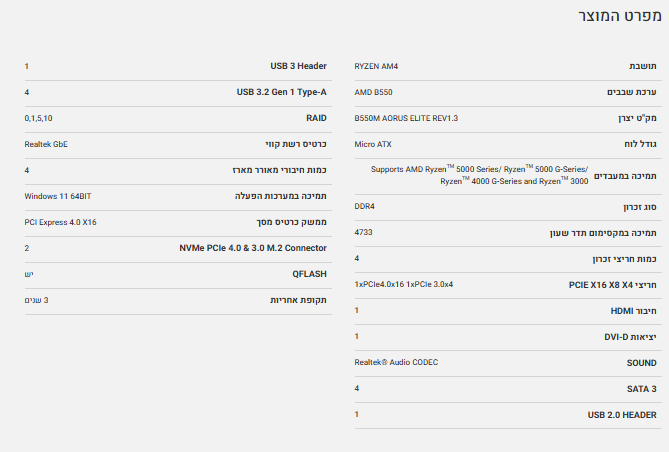Image resolution: width=669 pixels, height=452 pixels.
Task: Click the RAID spec label
Action: [316, 118]
